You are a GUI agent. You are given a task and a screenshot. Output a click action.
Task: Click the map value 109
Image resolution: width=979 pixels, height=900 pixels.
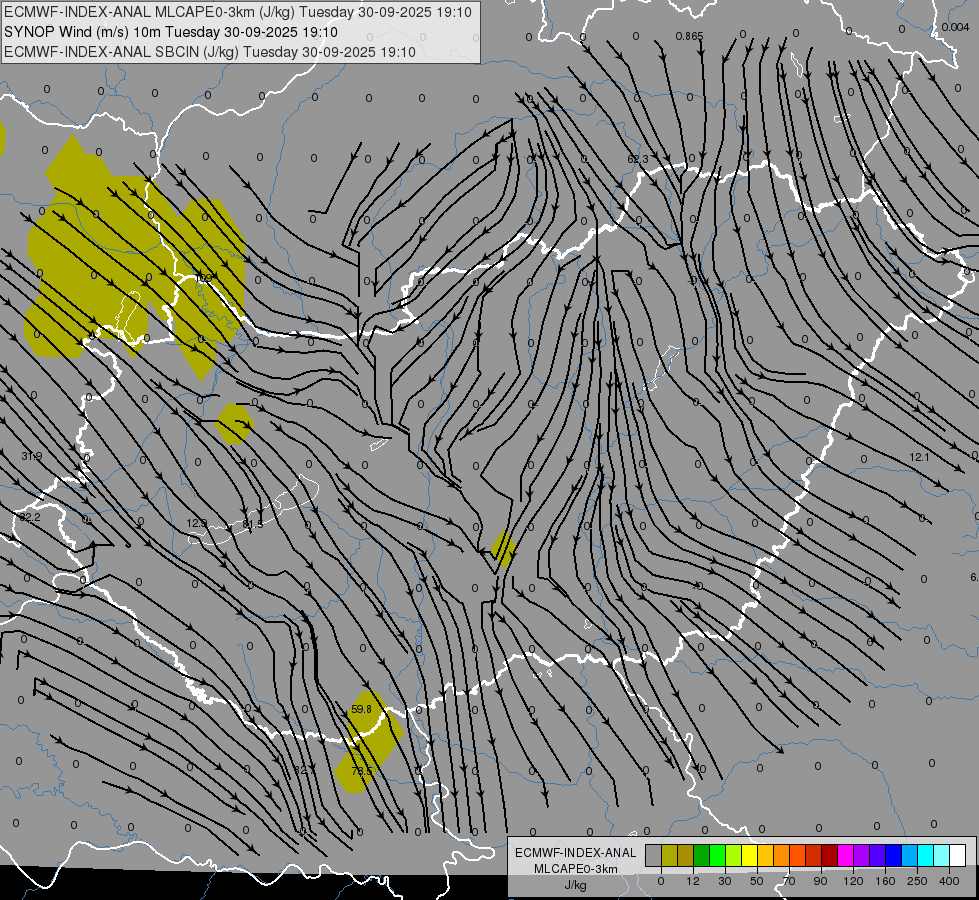click(x=203, y=277)
